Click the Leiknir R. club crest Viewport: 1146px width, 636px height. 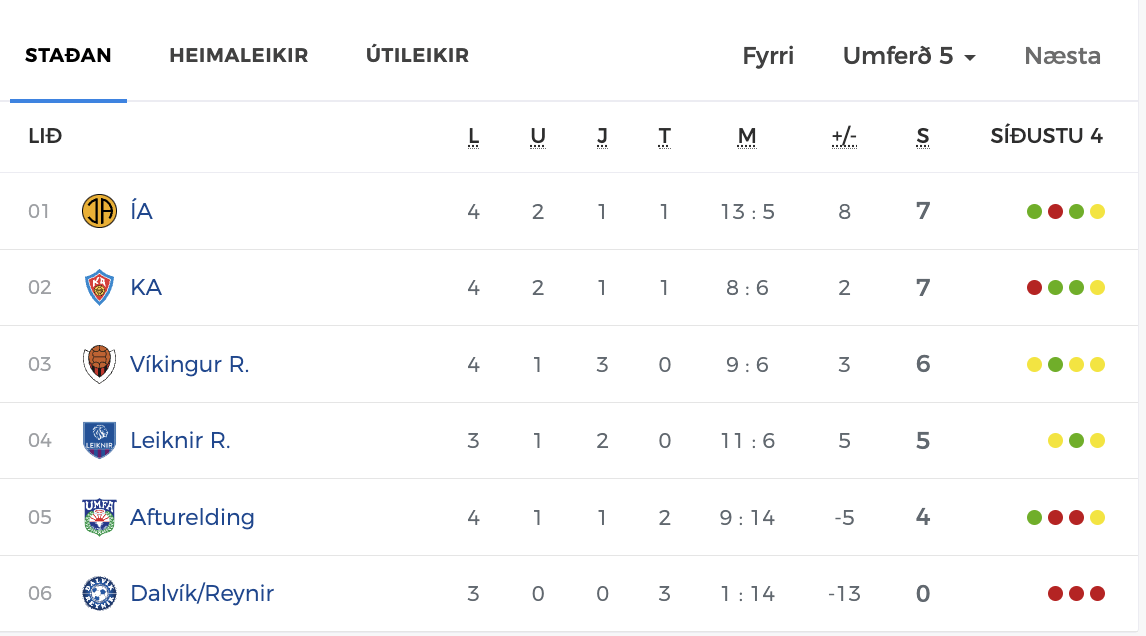tap(99, 440)
